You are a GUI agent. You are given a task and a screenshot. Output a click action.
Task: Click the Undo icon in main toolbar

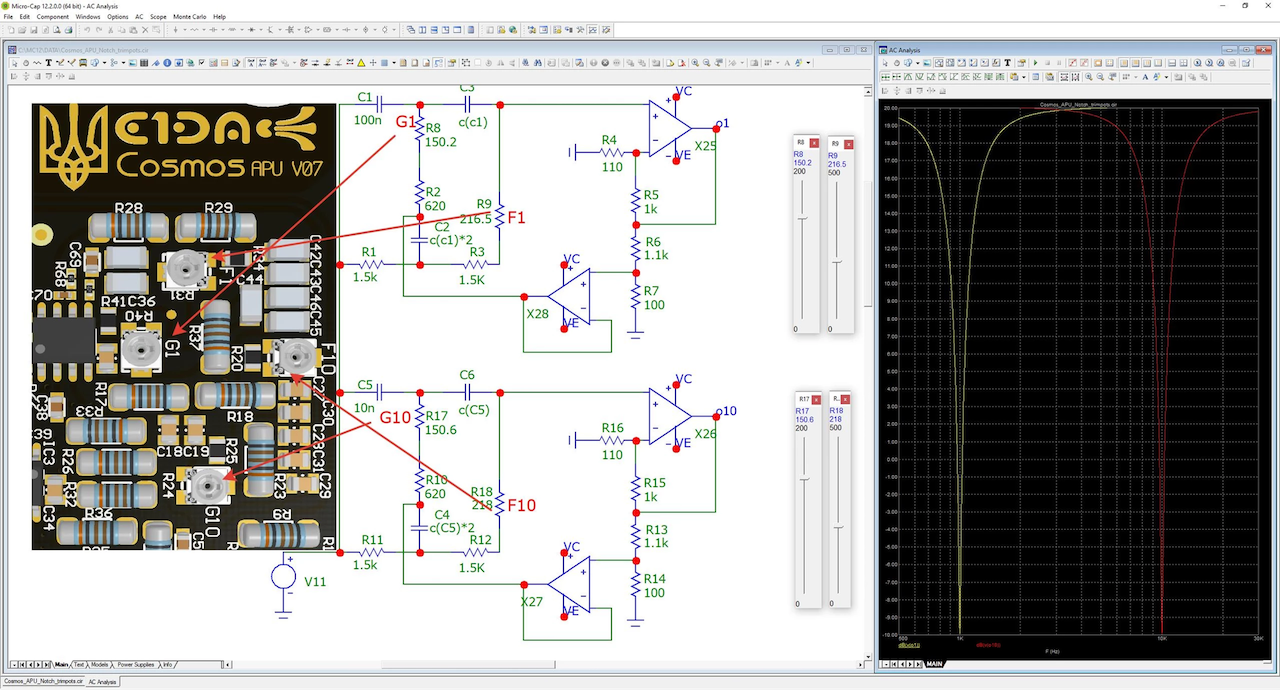point(87,30)
